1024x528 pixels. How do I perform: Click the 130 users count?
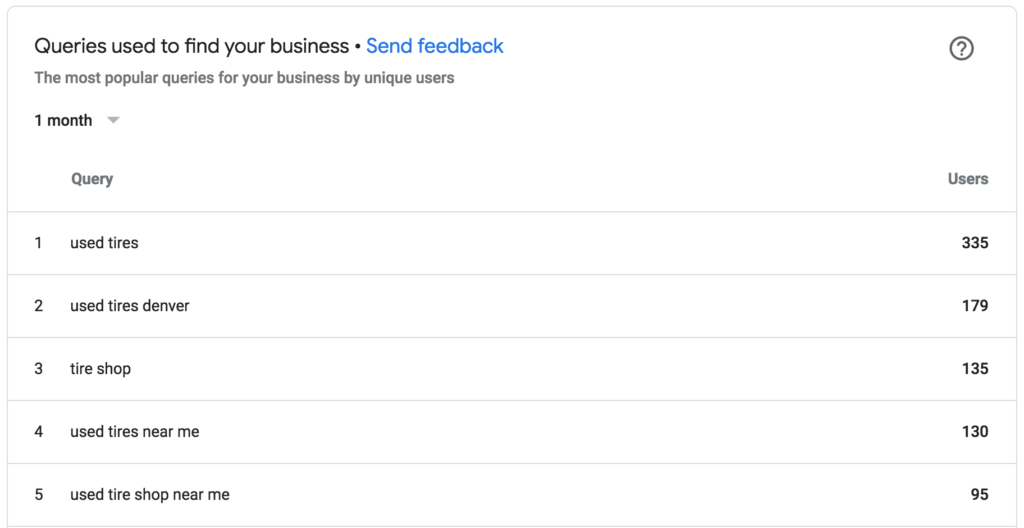tap(974, 432)
